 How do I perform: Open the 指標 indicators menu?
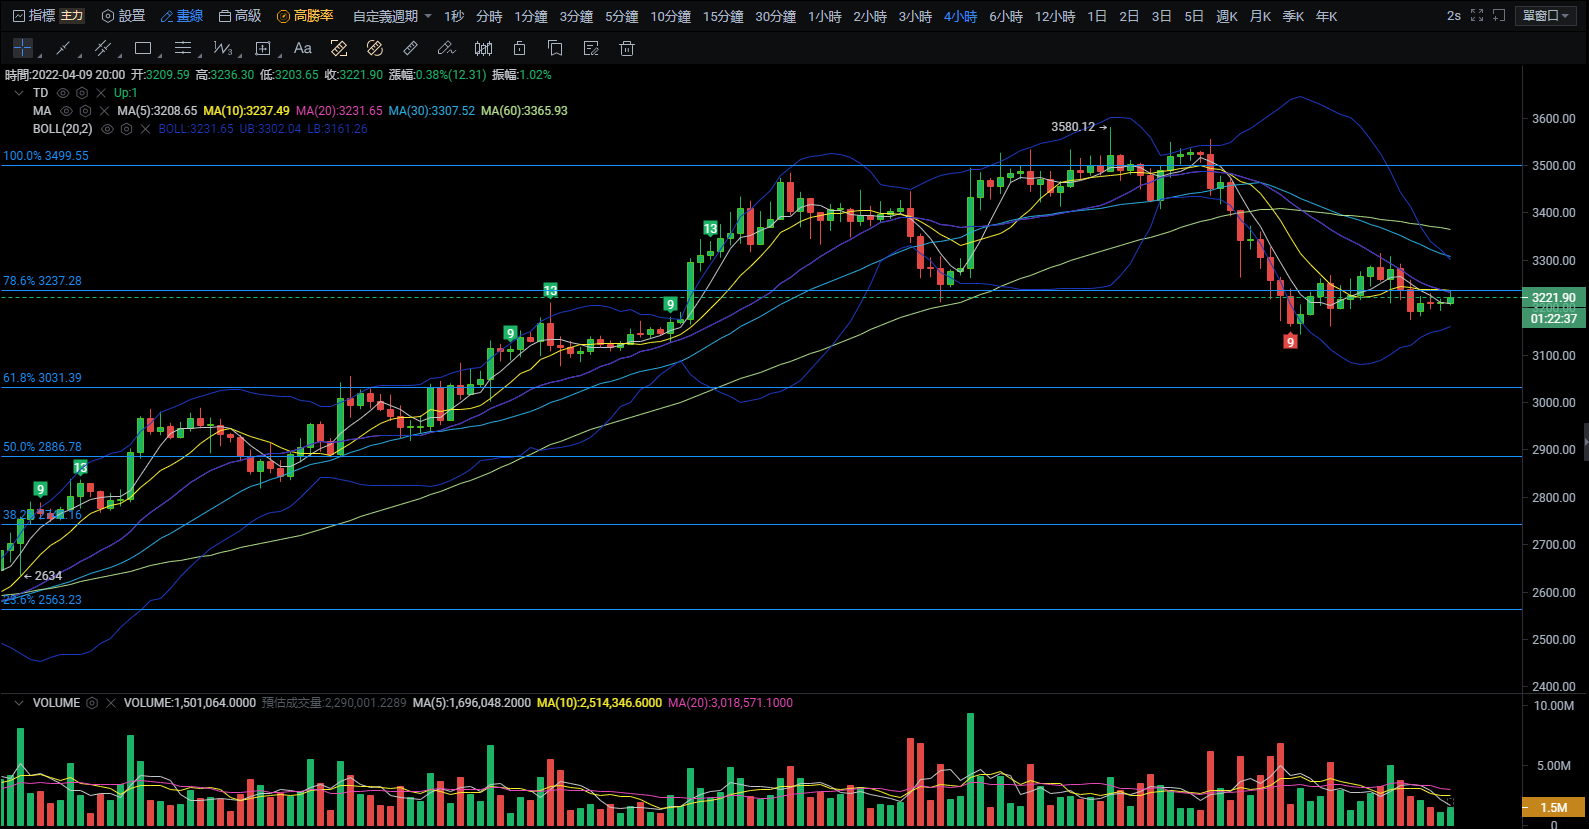coord(34,16)
